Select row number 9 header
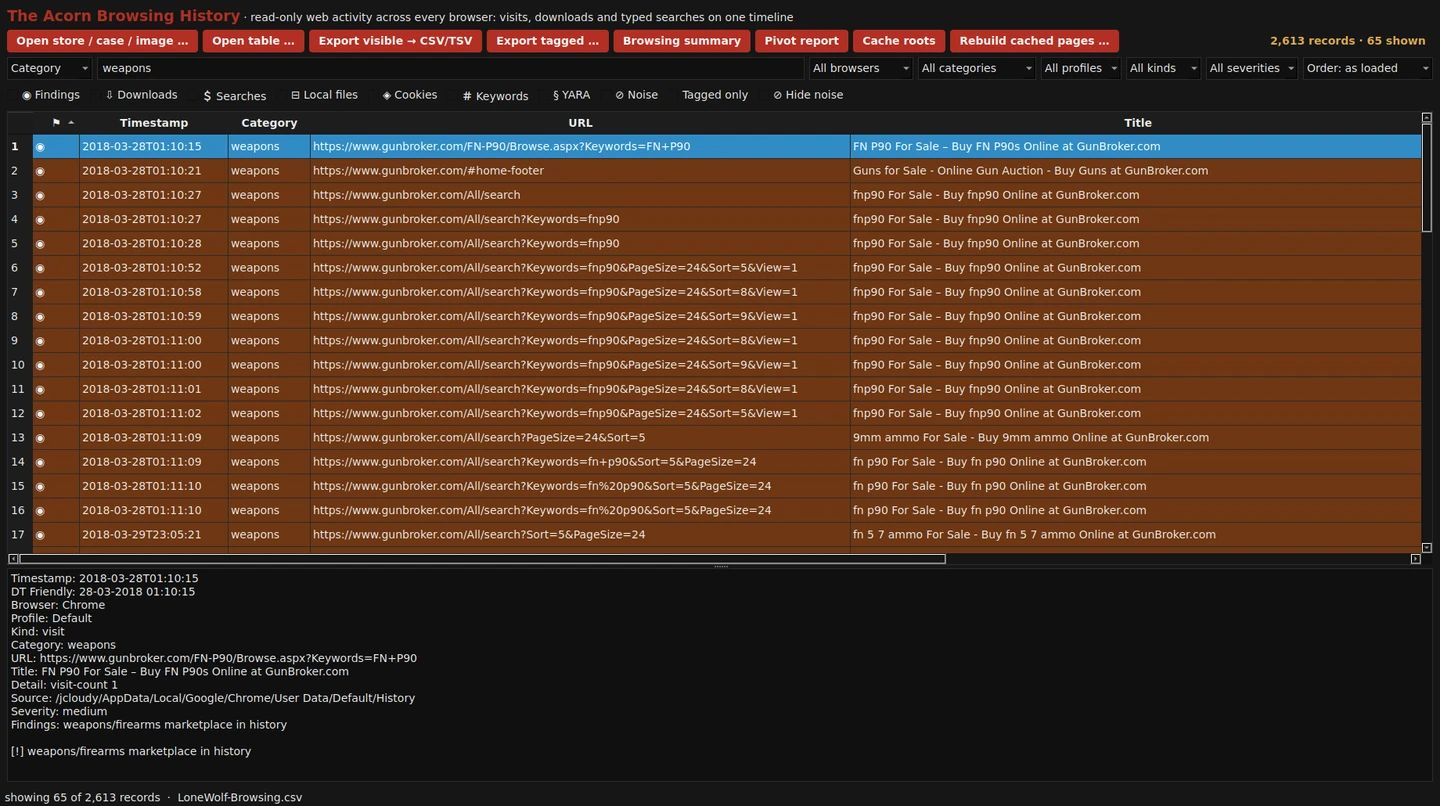The image size is (1440, 806). [19, 341]
